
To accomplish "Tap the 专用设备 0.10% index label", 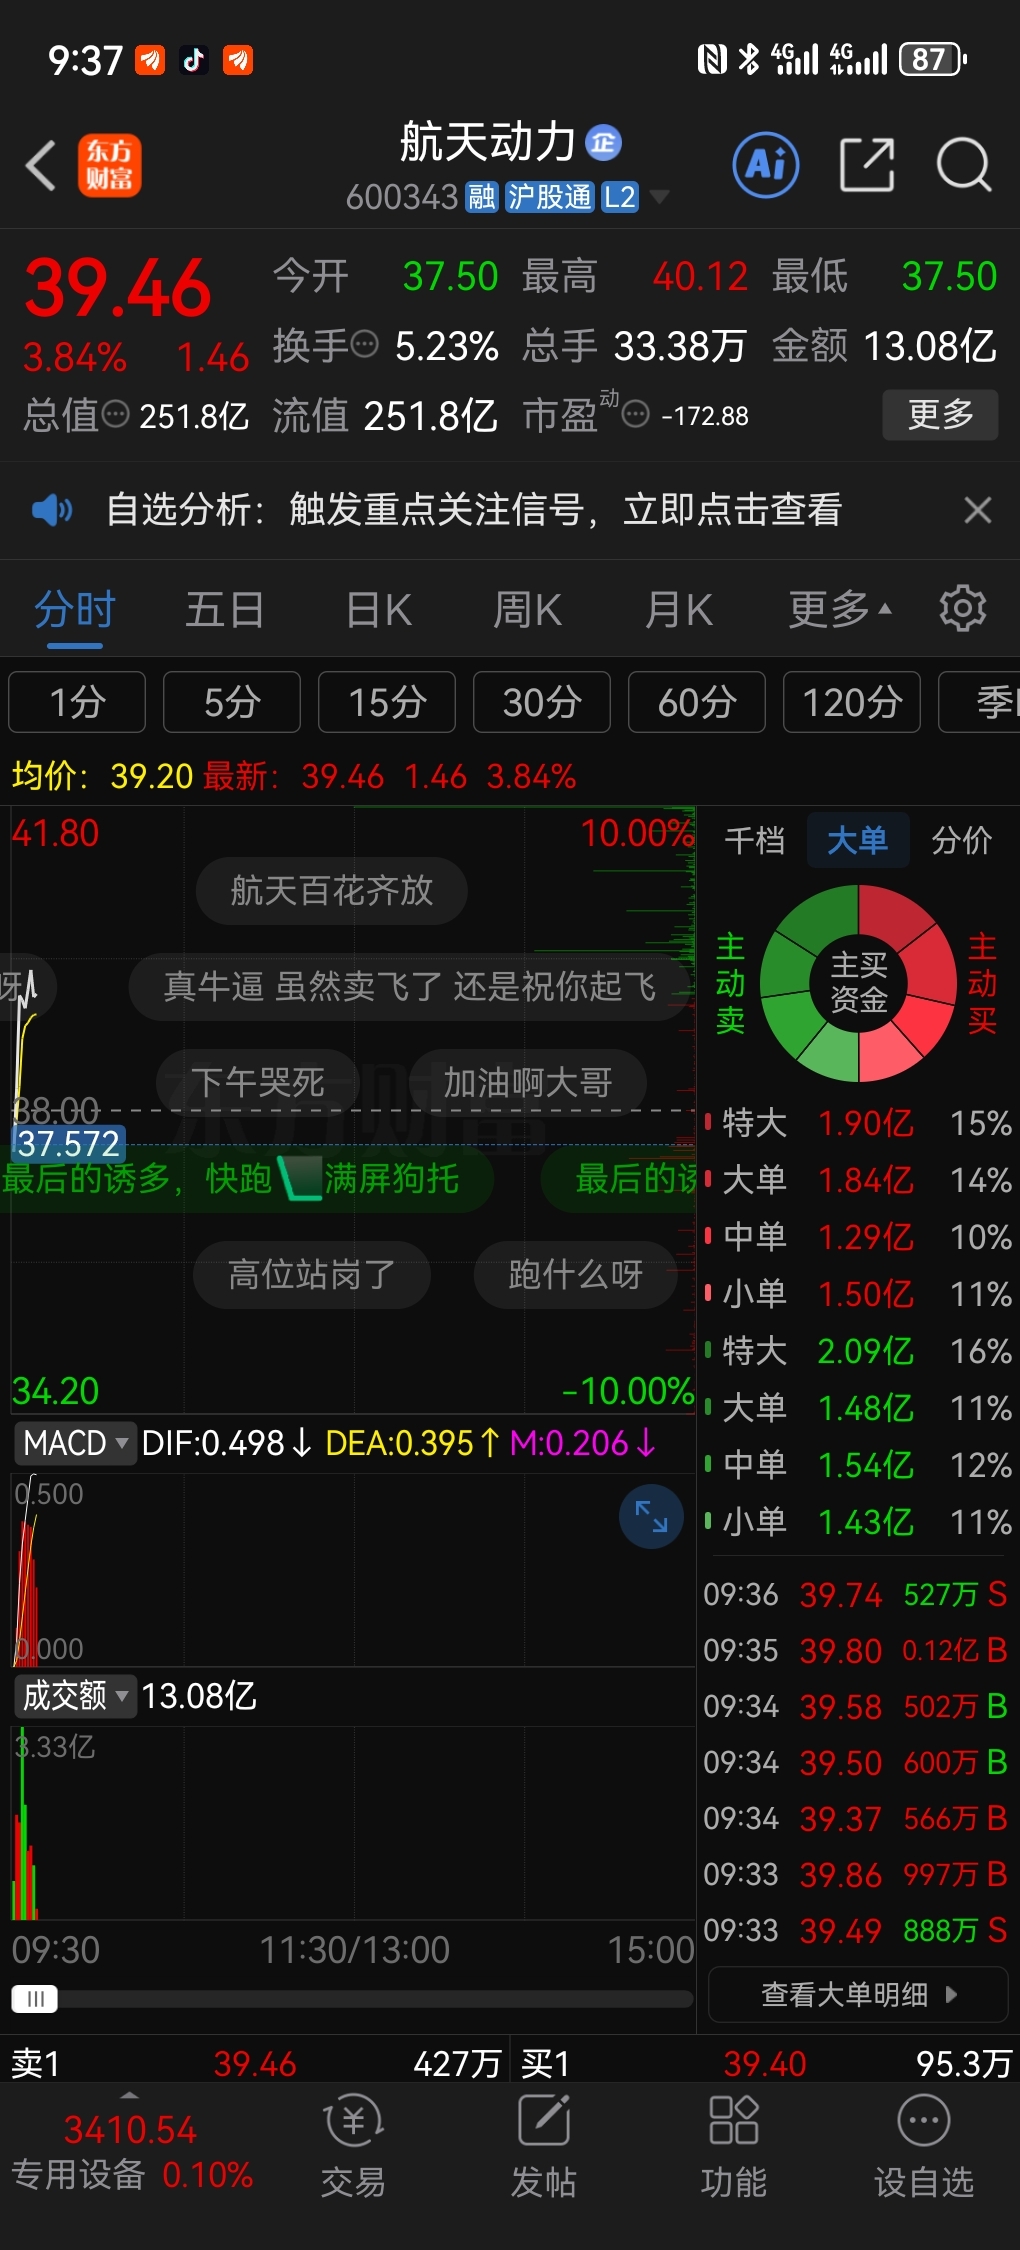I will (x=132, y=2174).
